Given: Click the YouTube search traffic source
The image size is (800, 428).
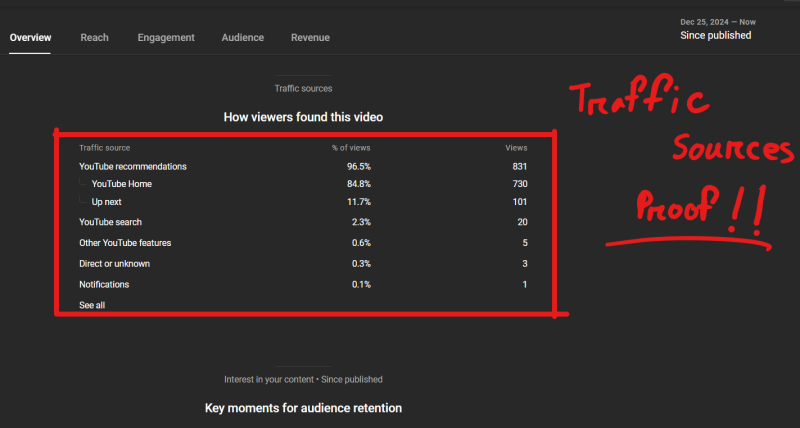Looking at the screenshot, I should coord(110,222).
